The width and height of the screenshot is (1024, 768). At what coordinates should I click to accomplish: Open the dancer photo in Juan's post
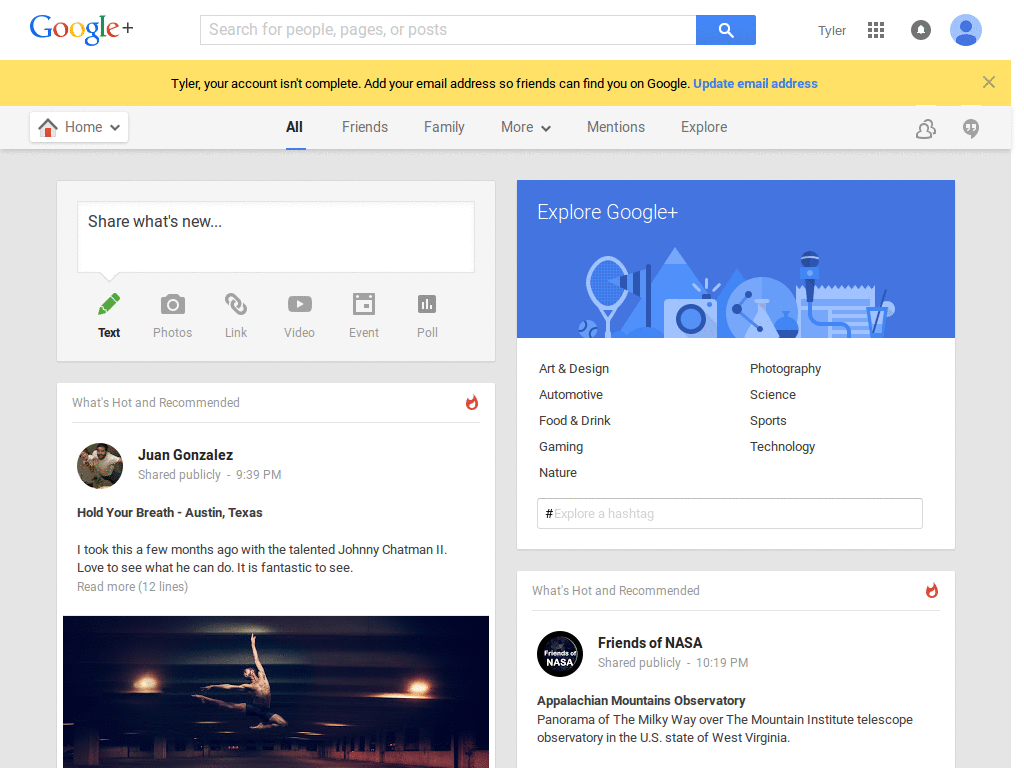(x=276, y=692)
